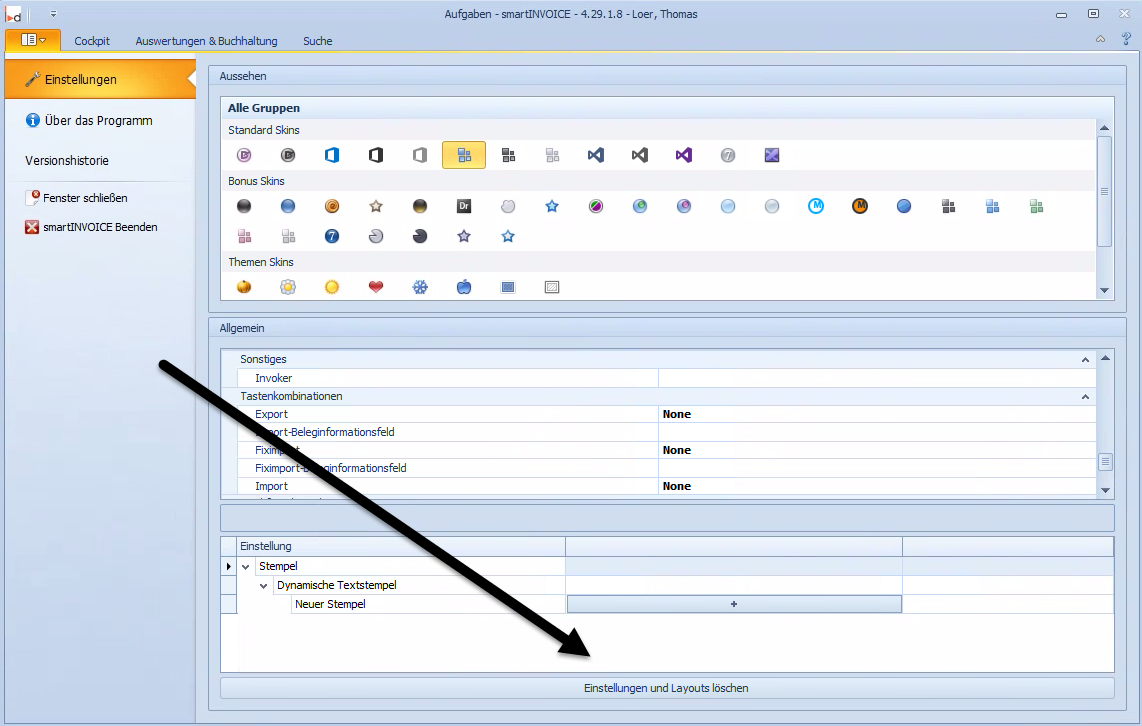
Task: Select the red heart Valentine theme skin
Action: [x=376, y=287]
